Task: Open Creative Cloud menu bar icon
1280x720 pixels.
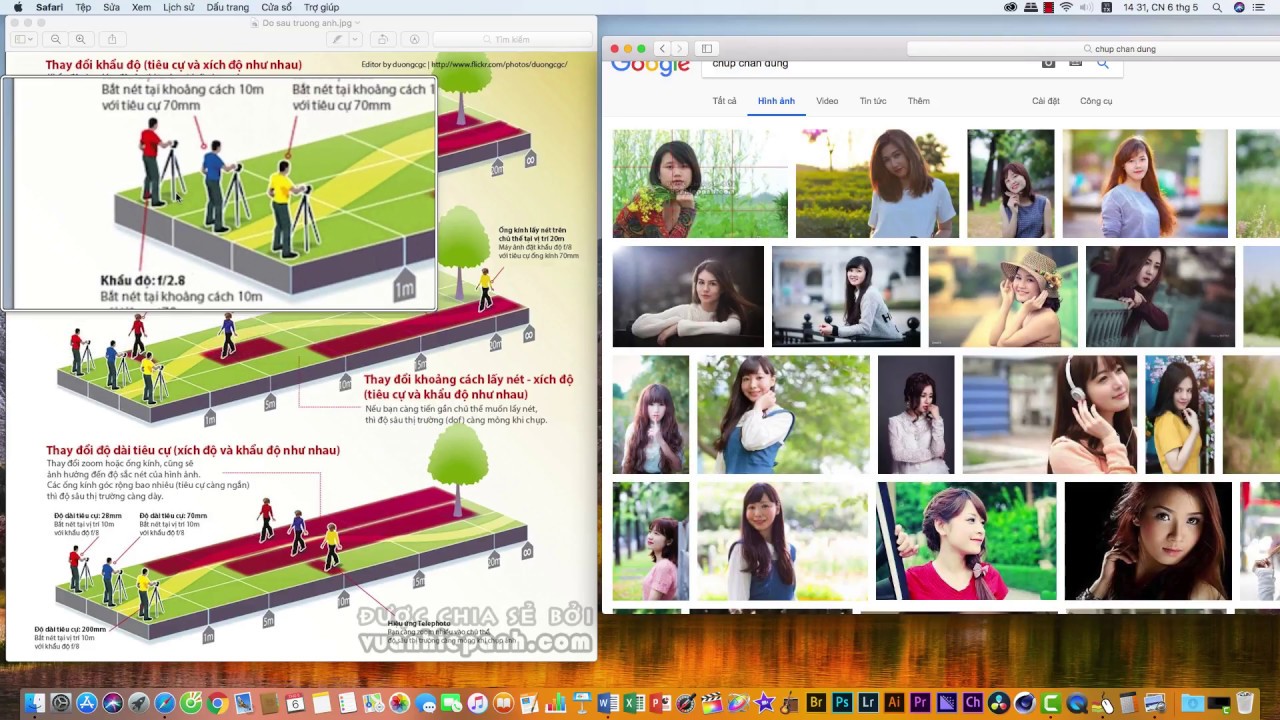Action: coord(1011,7)
